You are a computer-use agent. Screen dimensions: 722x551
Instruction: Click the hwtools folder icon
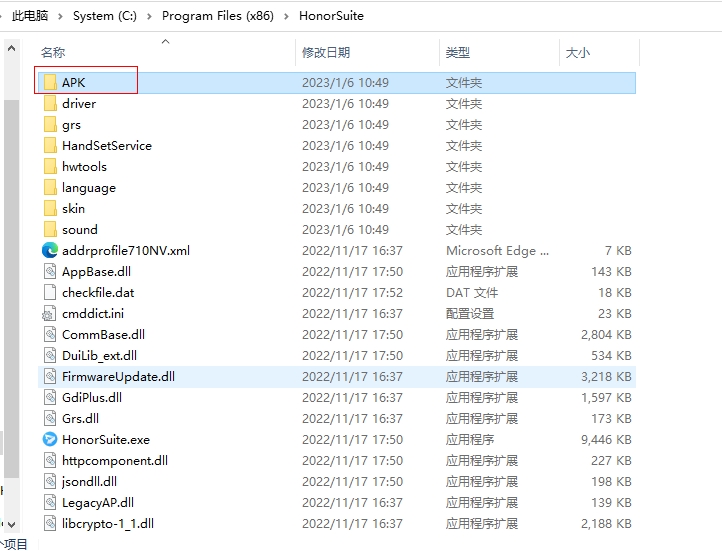pos(50,166)
